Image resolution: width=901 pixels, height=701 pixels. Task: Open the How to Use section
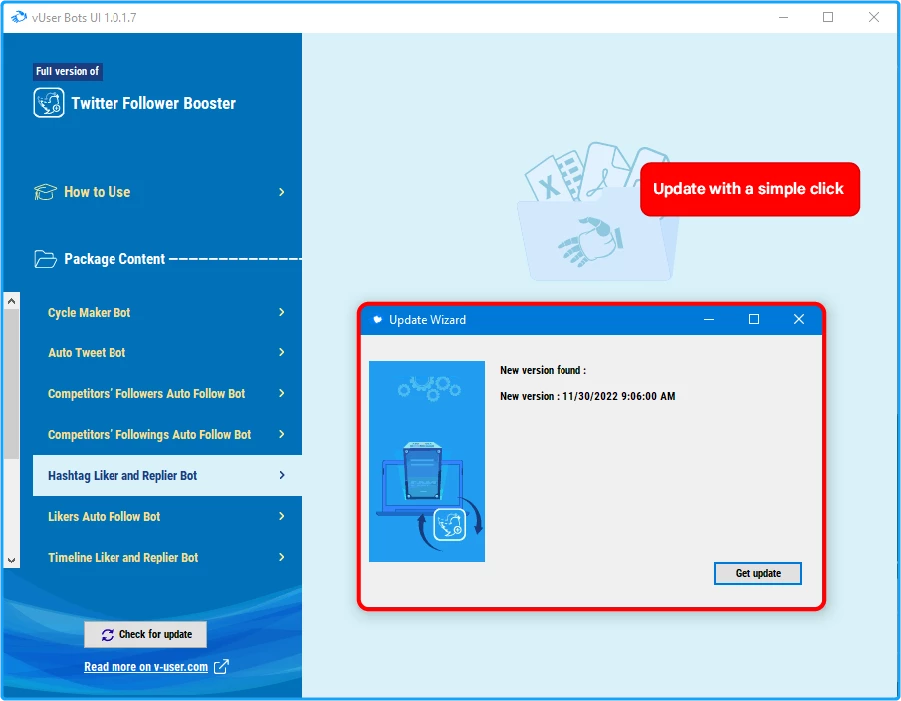(x=160, y=192)
